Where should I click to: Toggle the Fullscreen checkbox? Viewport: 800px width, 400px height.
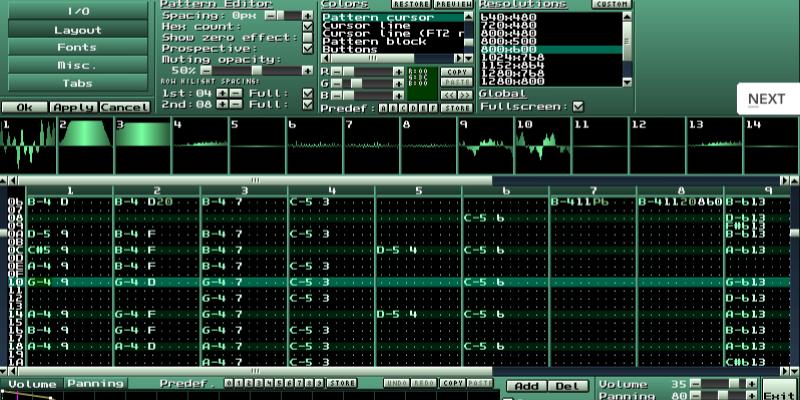(x=577, y=106)
